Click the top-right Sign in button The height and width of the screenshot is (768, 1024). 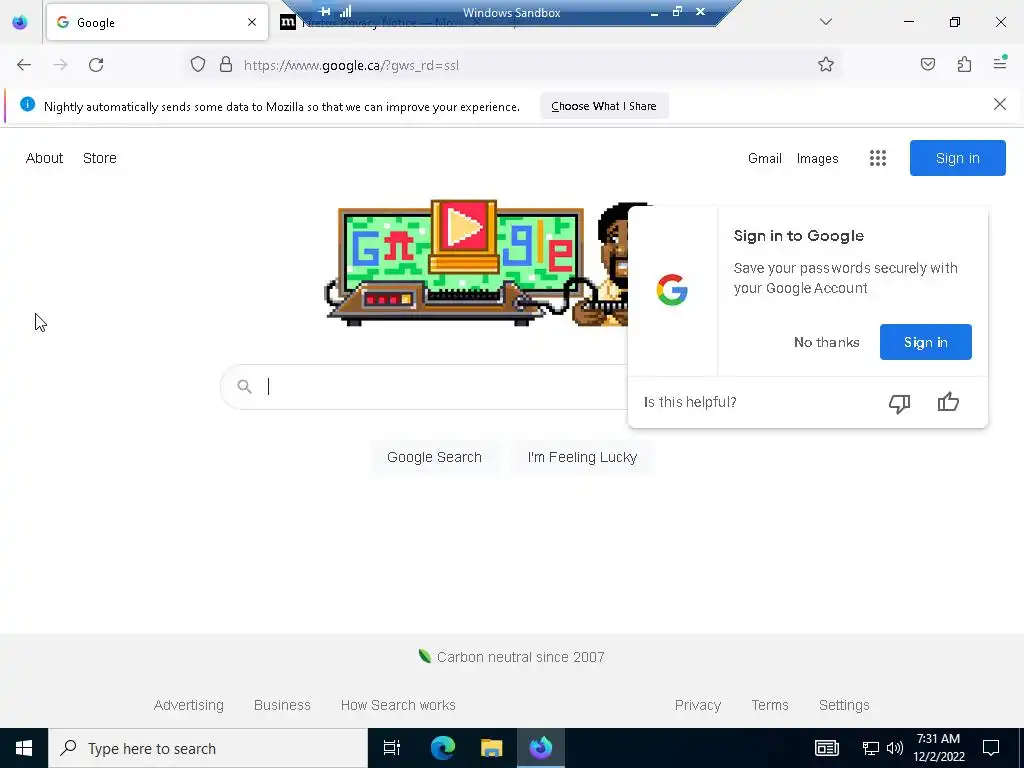click(x=957, y=158)
